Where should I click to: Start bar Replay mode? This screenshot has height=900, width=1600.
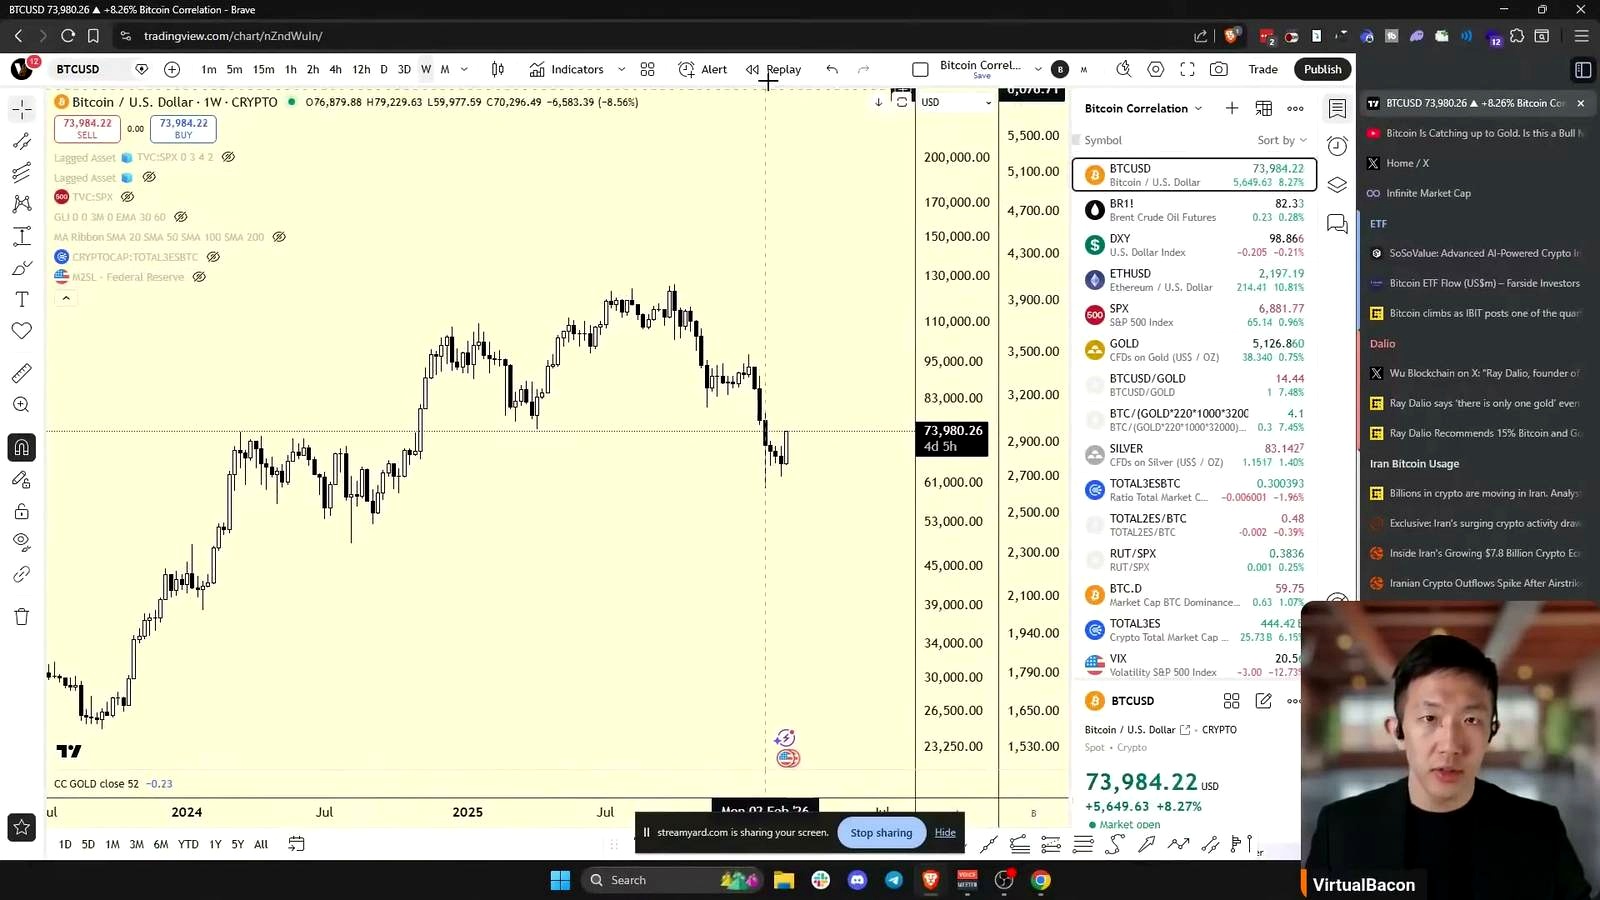point(774,69)
